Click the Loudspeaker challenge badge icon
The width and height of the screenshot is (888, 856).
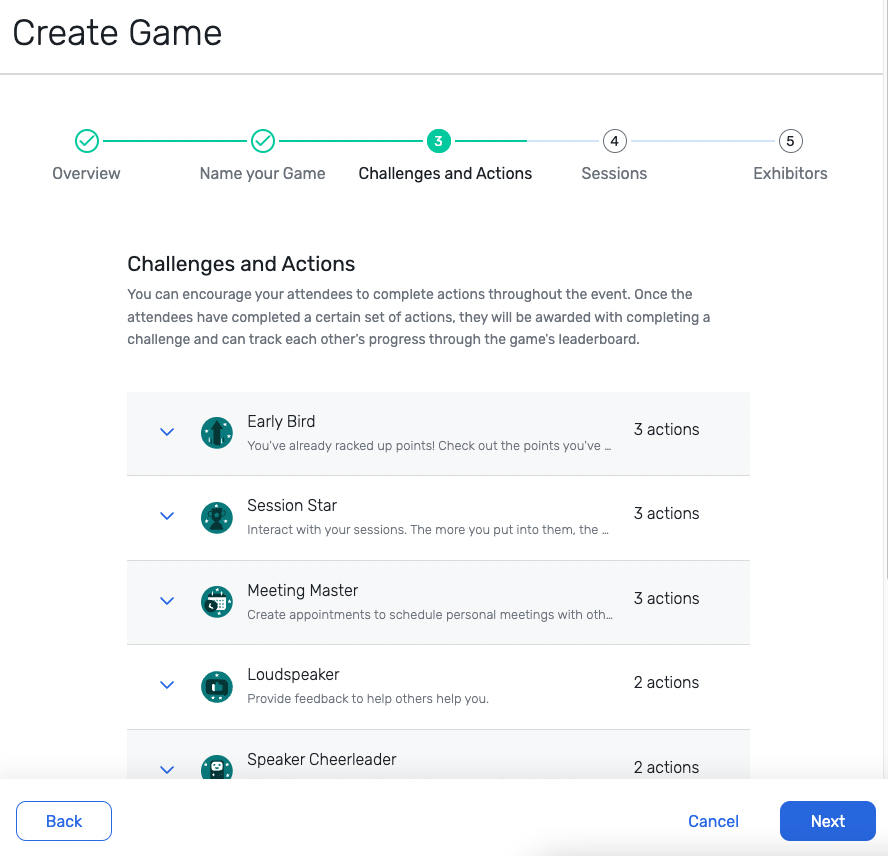[217, 686]
